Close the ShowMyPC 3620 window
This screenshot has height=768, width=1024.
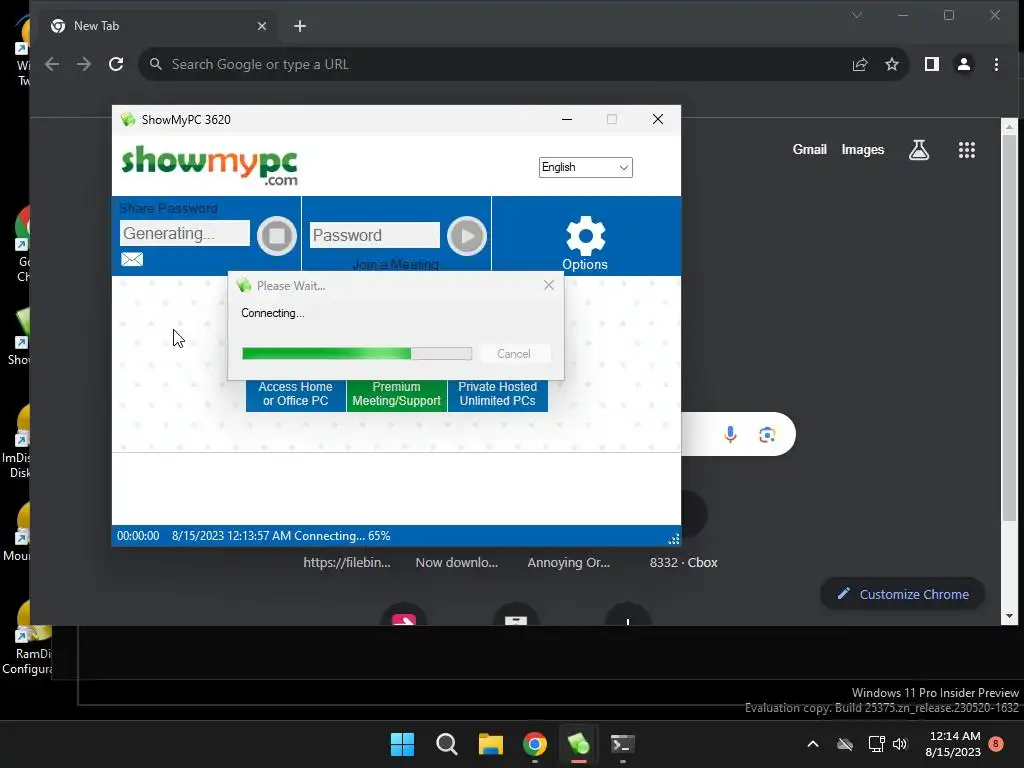[658, 119]
